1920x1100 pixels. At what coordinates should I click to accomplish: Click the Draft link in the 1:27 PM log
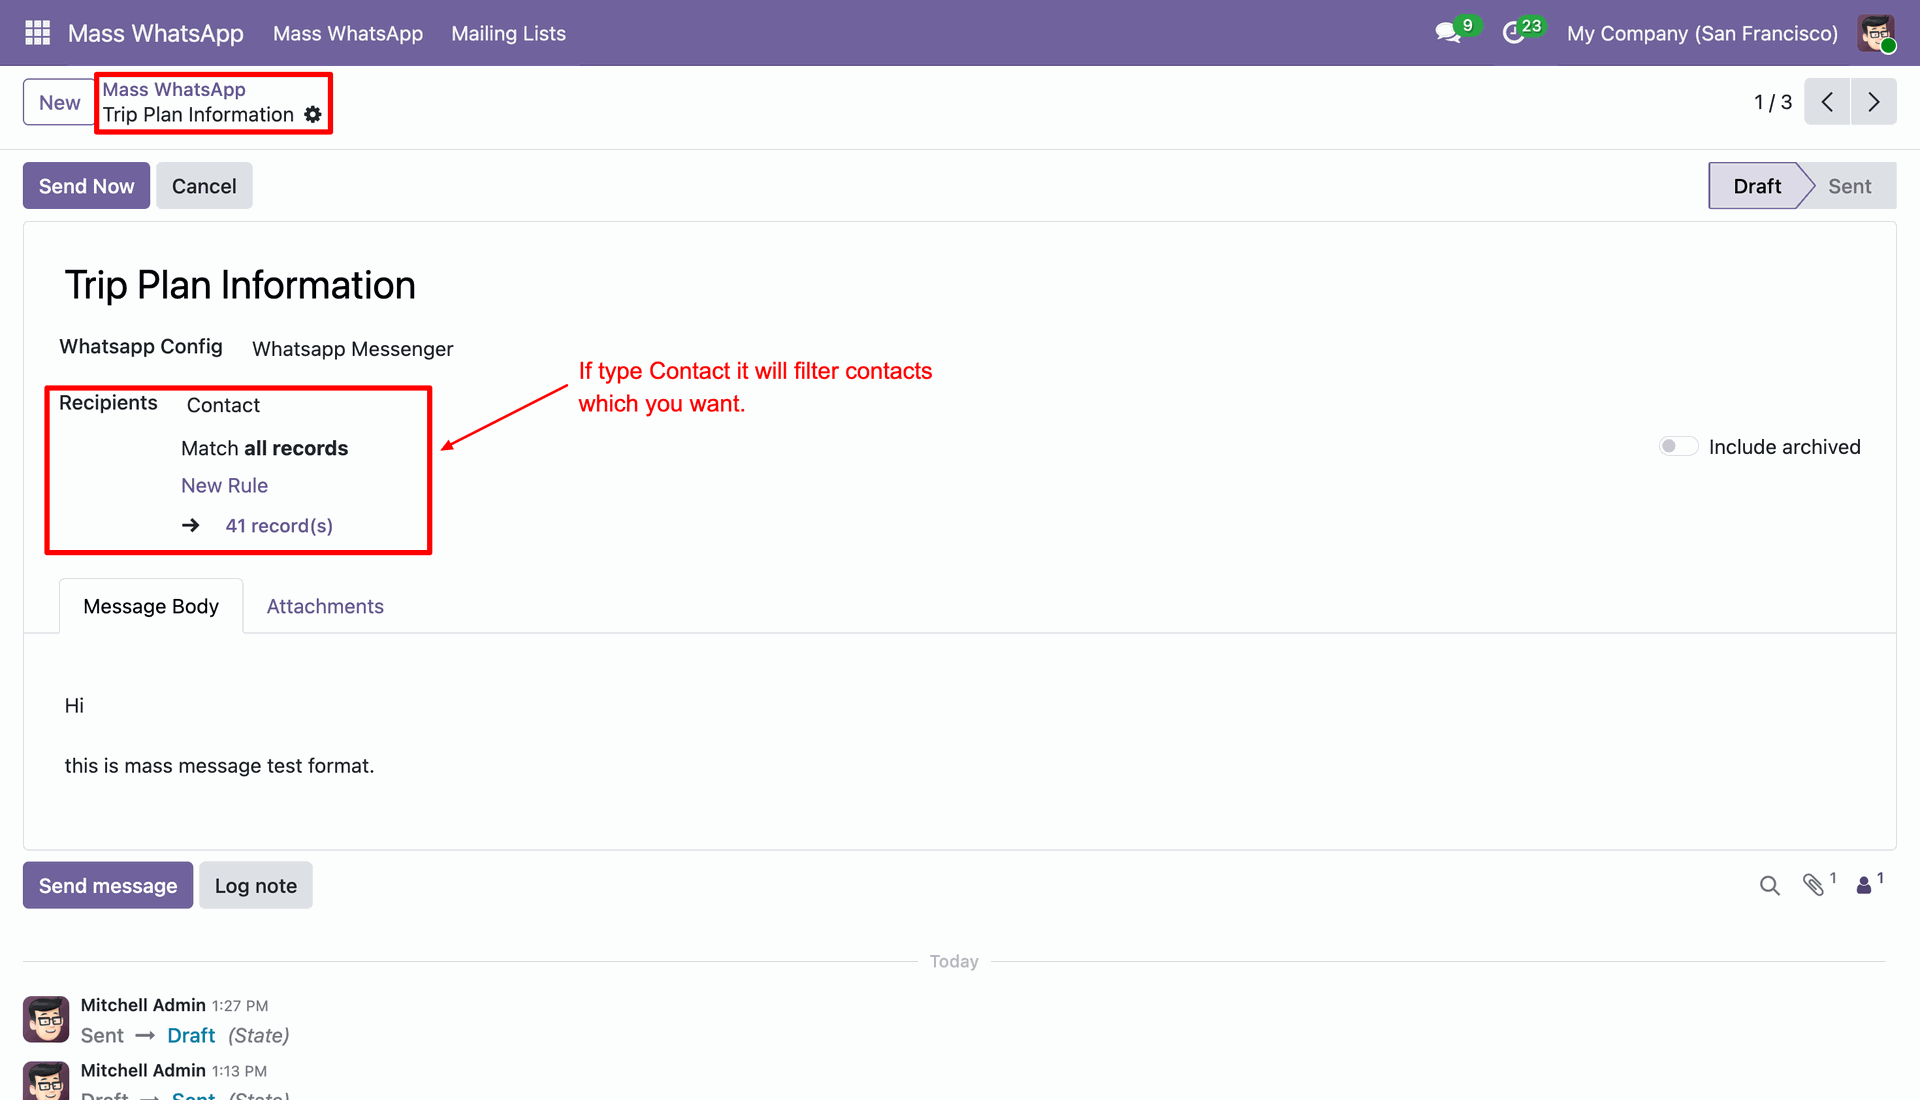point(191,1036)
